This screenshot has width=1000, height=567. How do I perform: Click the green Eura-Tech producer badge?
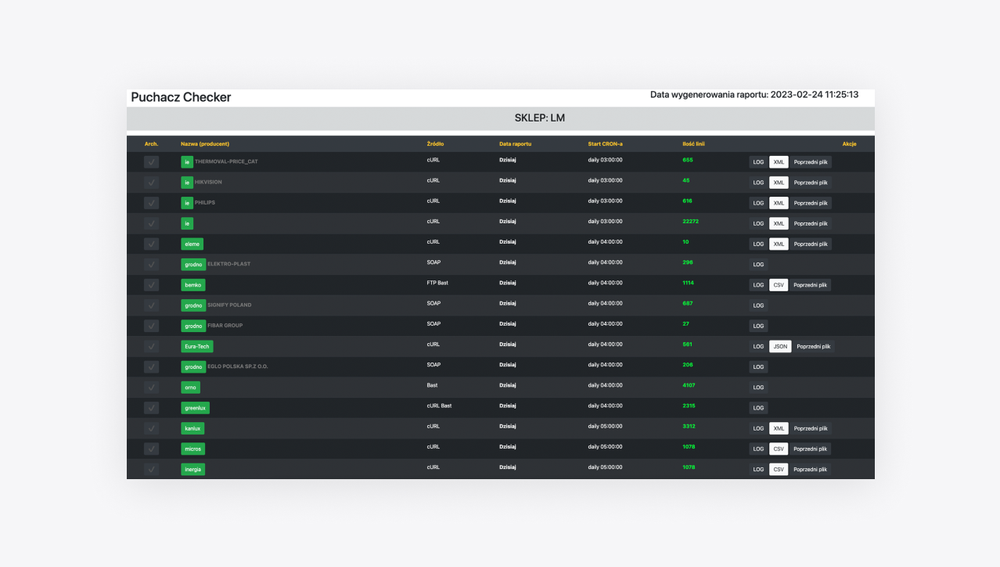[197, 346]
